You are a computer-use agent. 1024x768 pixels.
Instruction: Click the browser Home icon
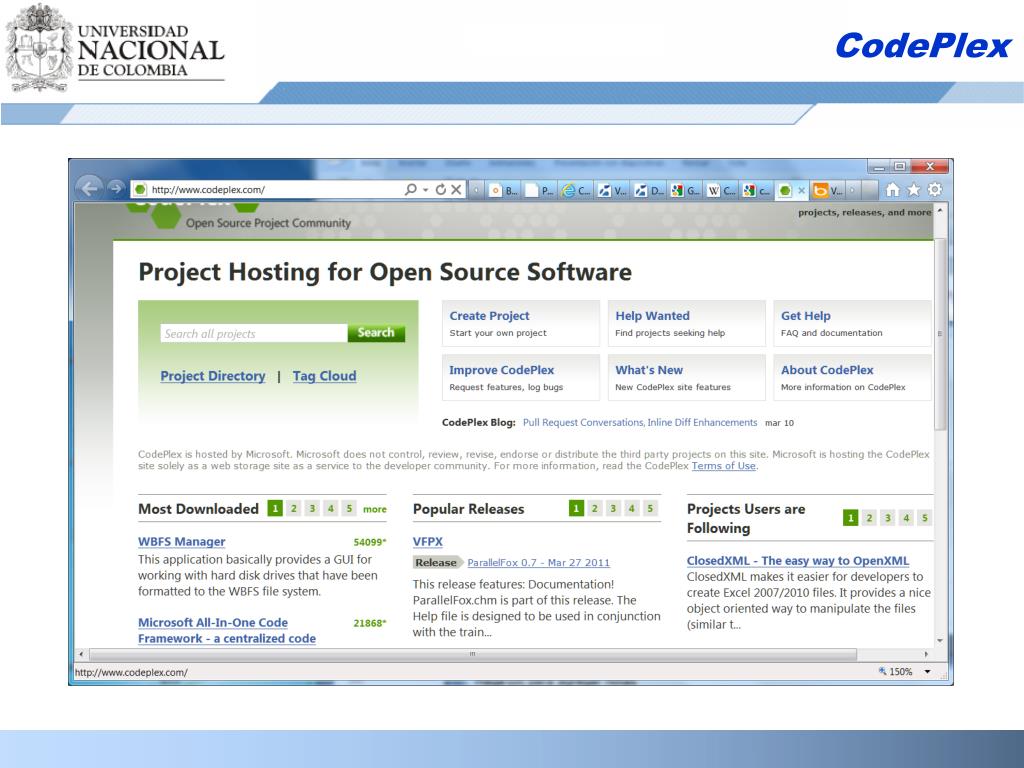coord(892,189)
